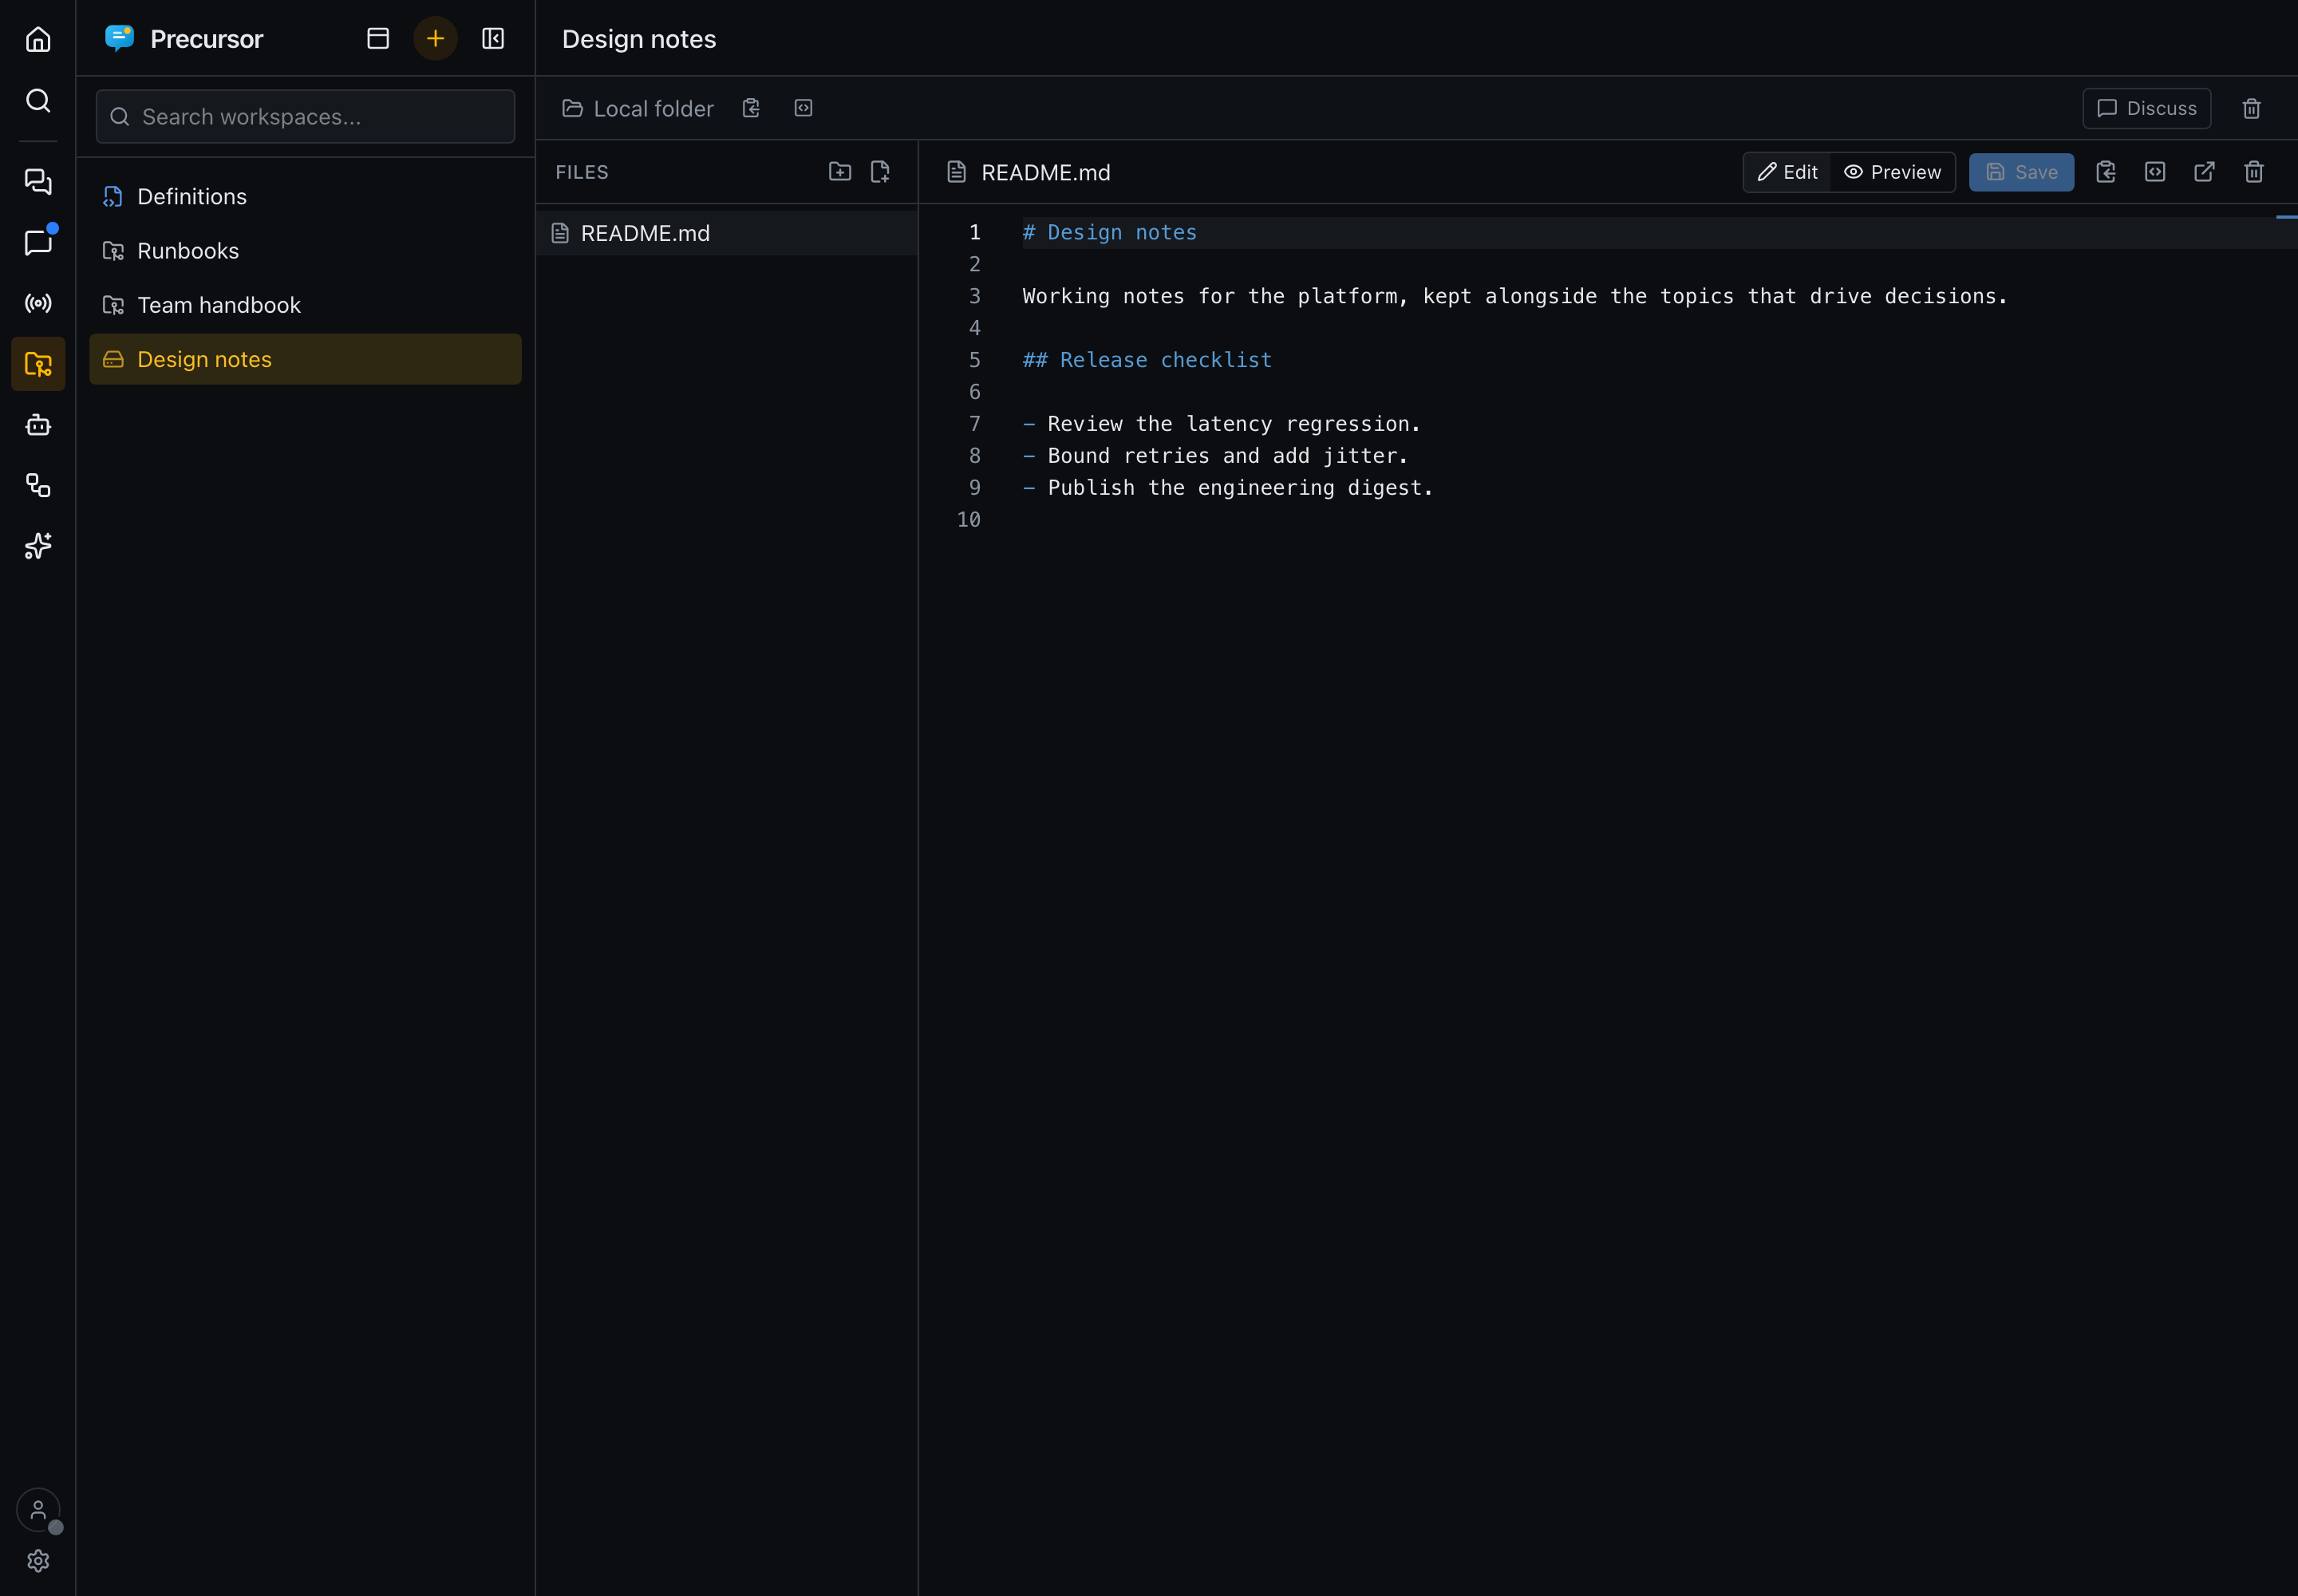Open the Definitions workspace
Viewport: 2298px width, 1596px height.
pos(305,196)
